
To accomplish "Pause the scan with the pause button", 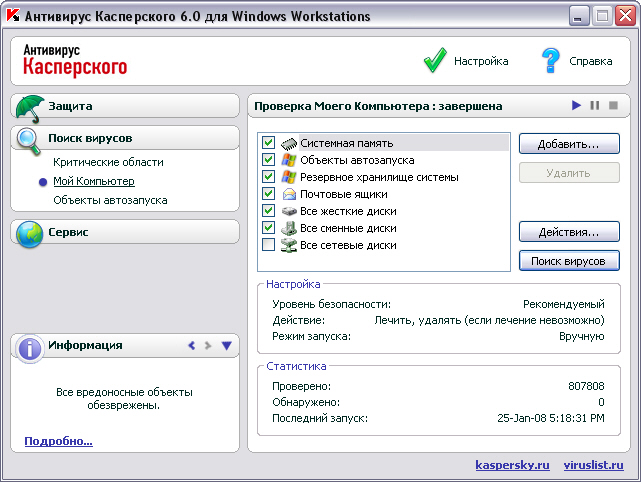I will click(x=595, y=105).
